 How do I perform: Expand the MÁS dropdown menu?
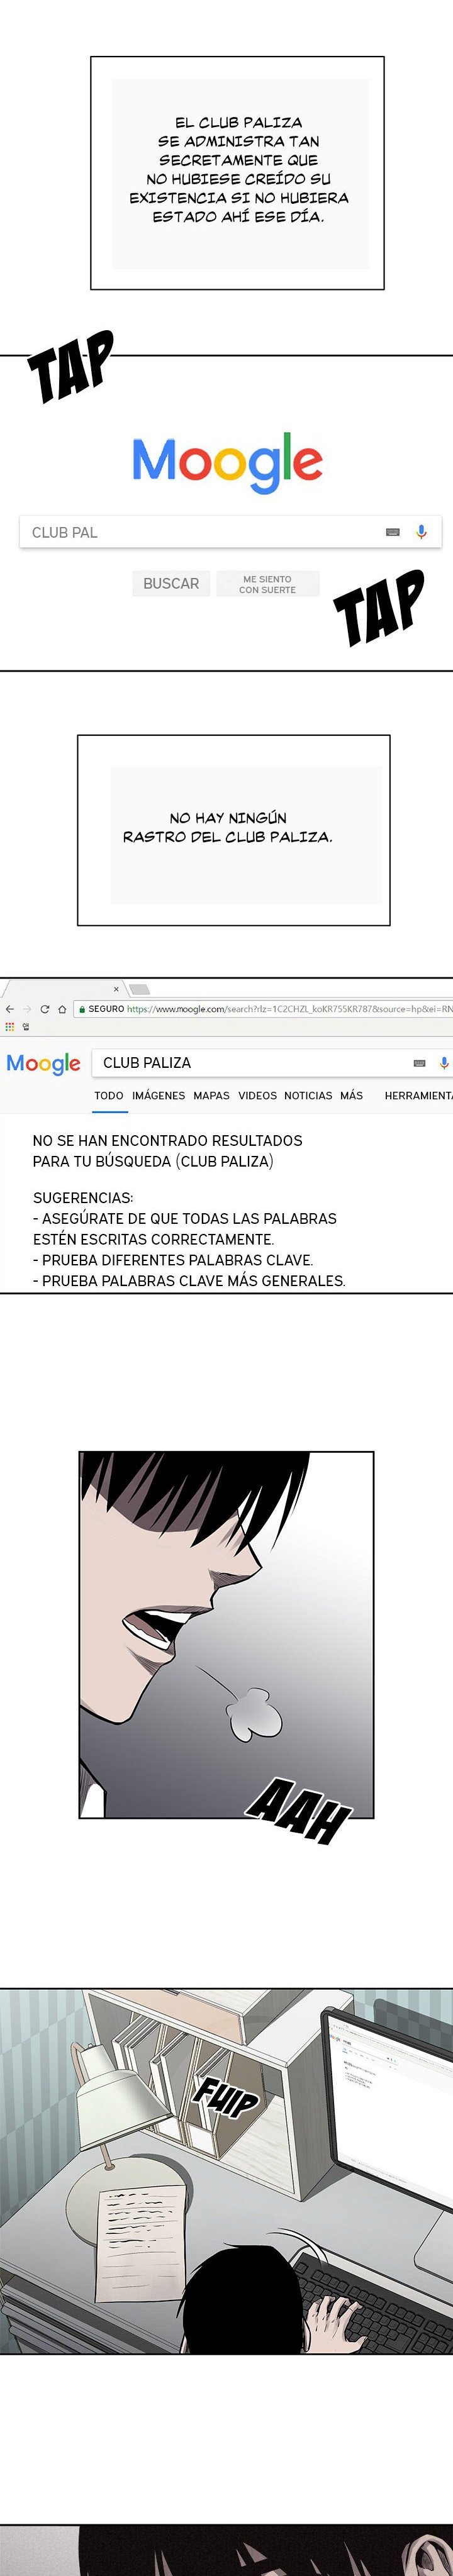click(x=351, y=1096)
